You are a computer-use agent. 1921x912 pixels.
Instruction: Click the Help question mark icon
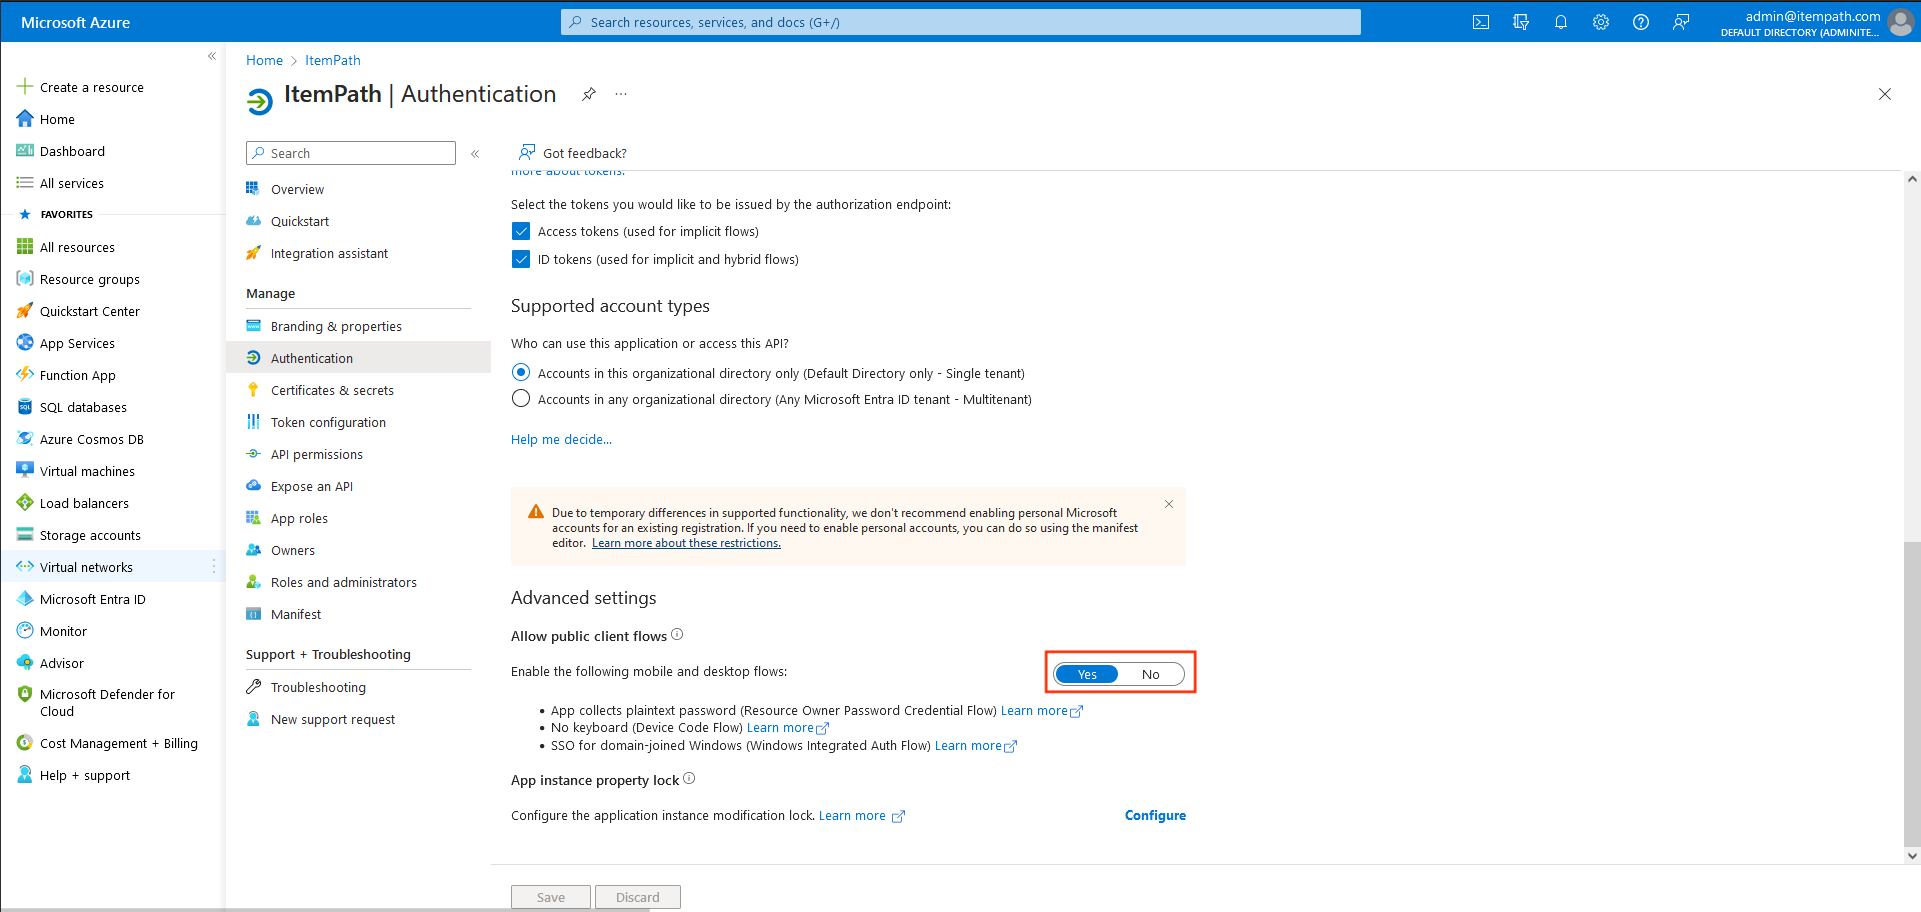pos(1641,22)
